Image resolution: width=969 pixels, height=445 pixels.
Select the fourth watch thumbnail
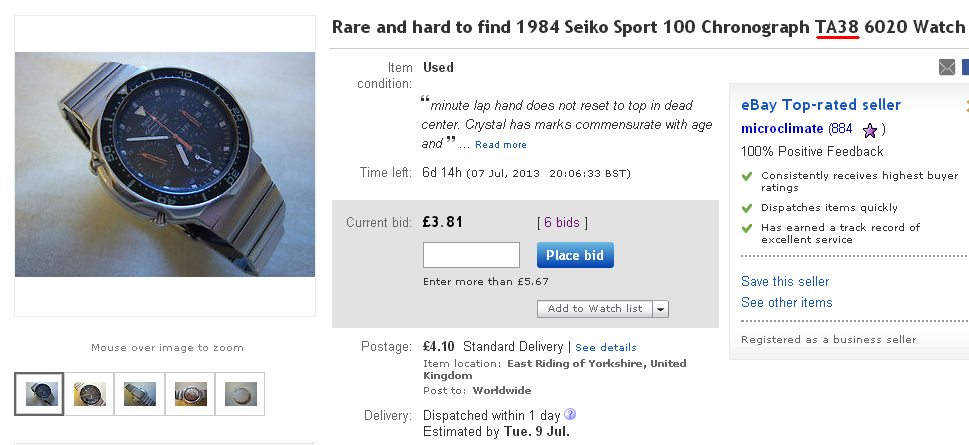[189, 394]
